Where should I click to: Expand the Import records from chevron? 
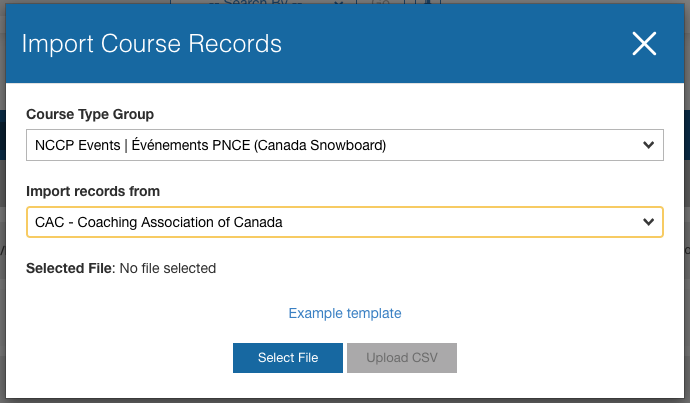pos(647,222)
